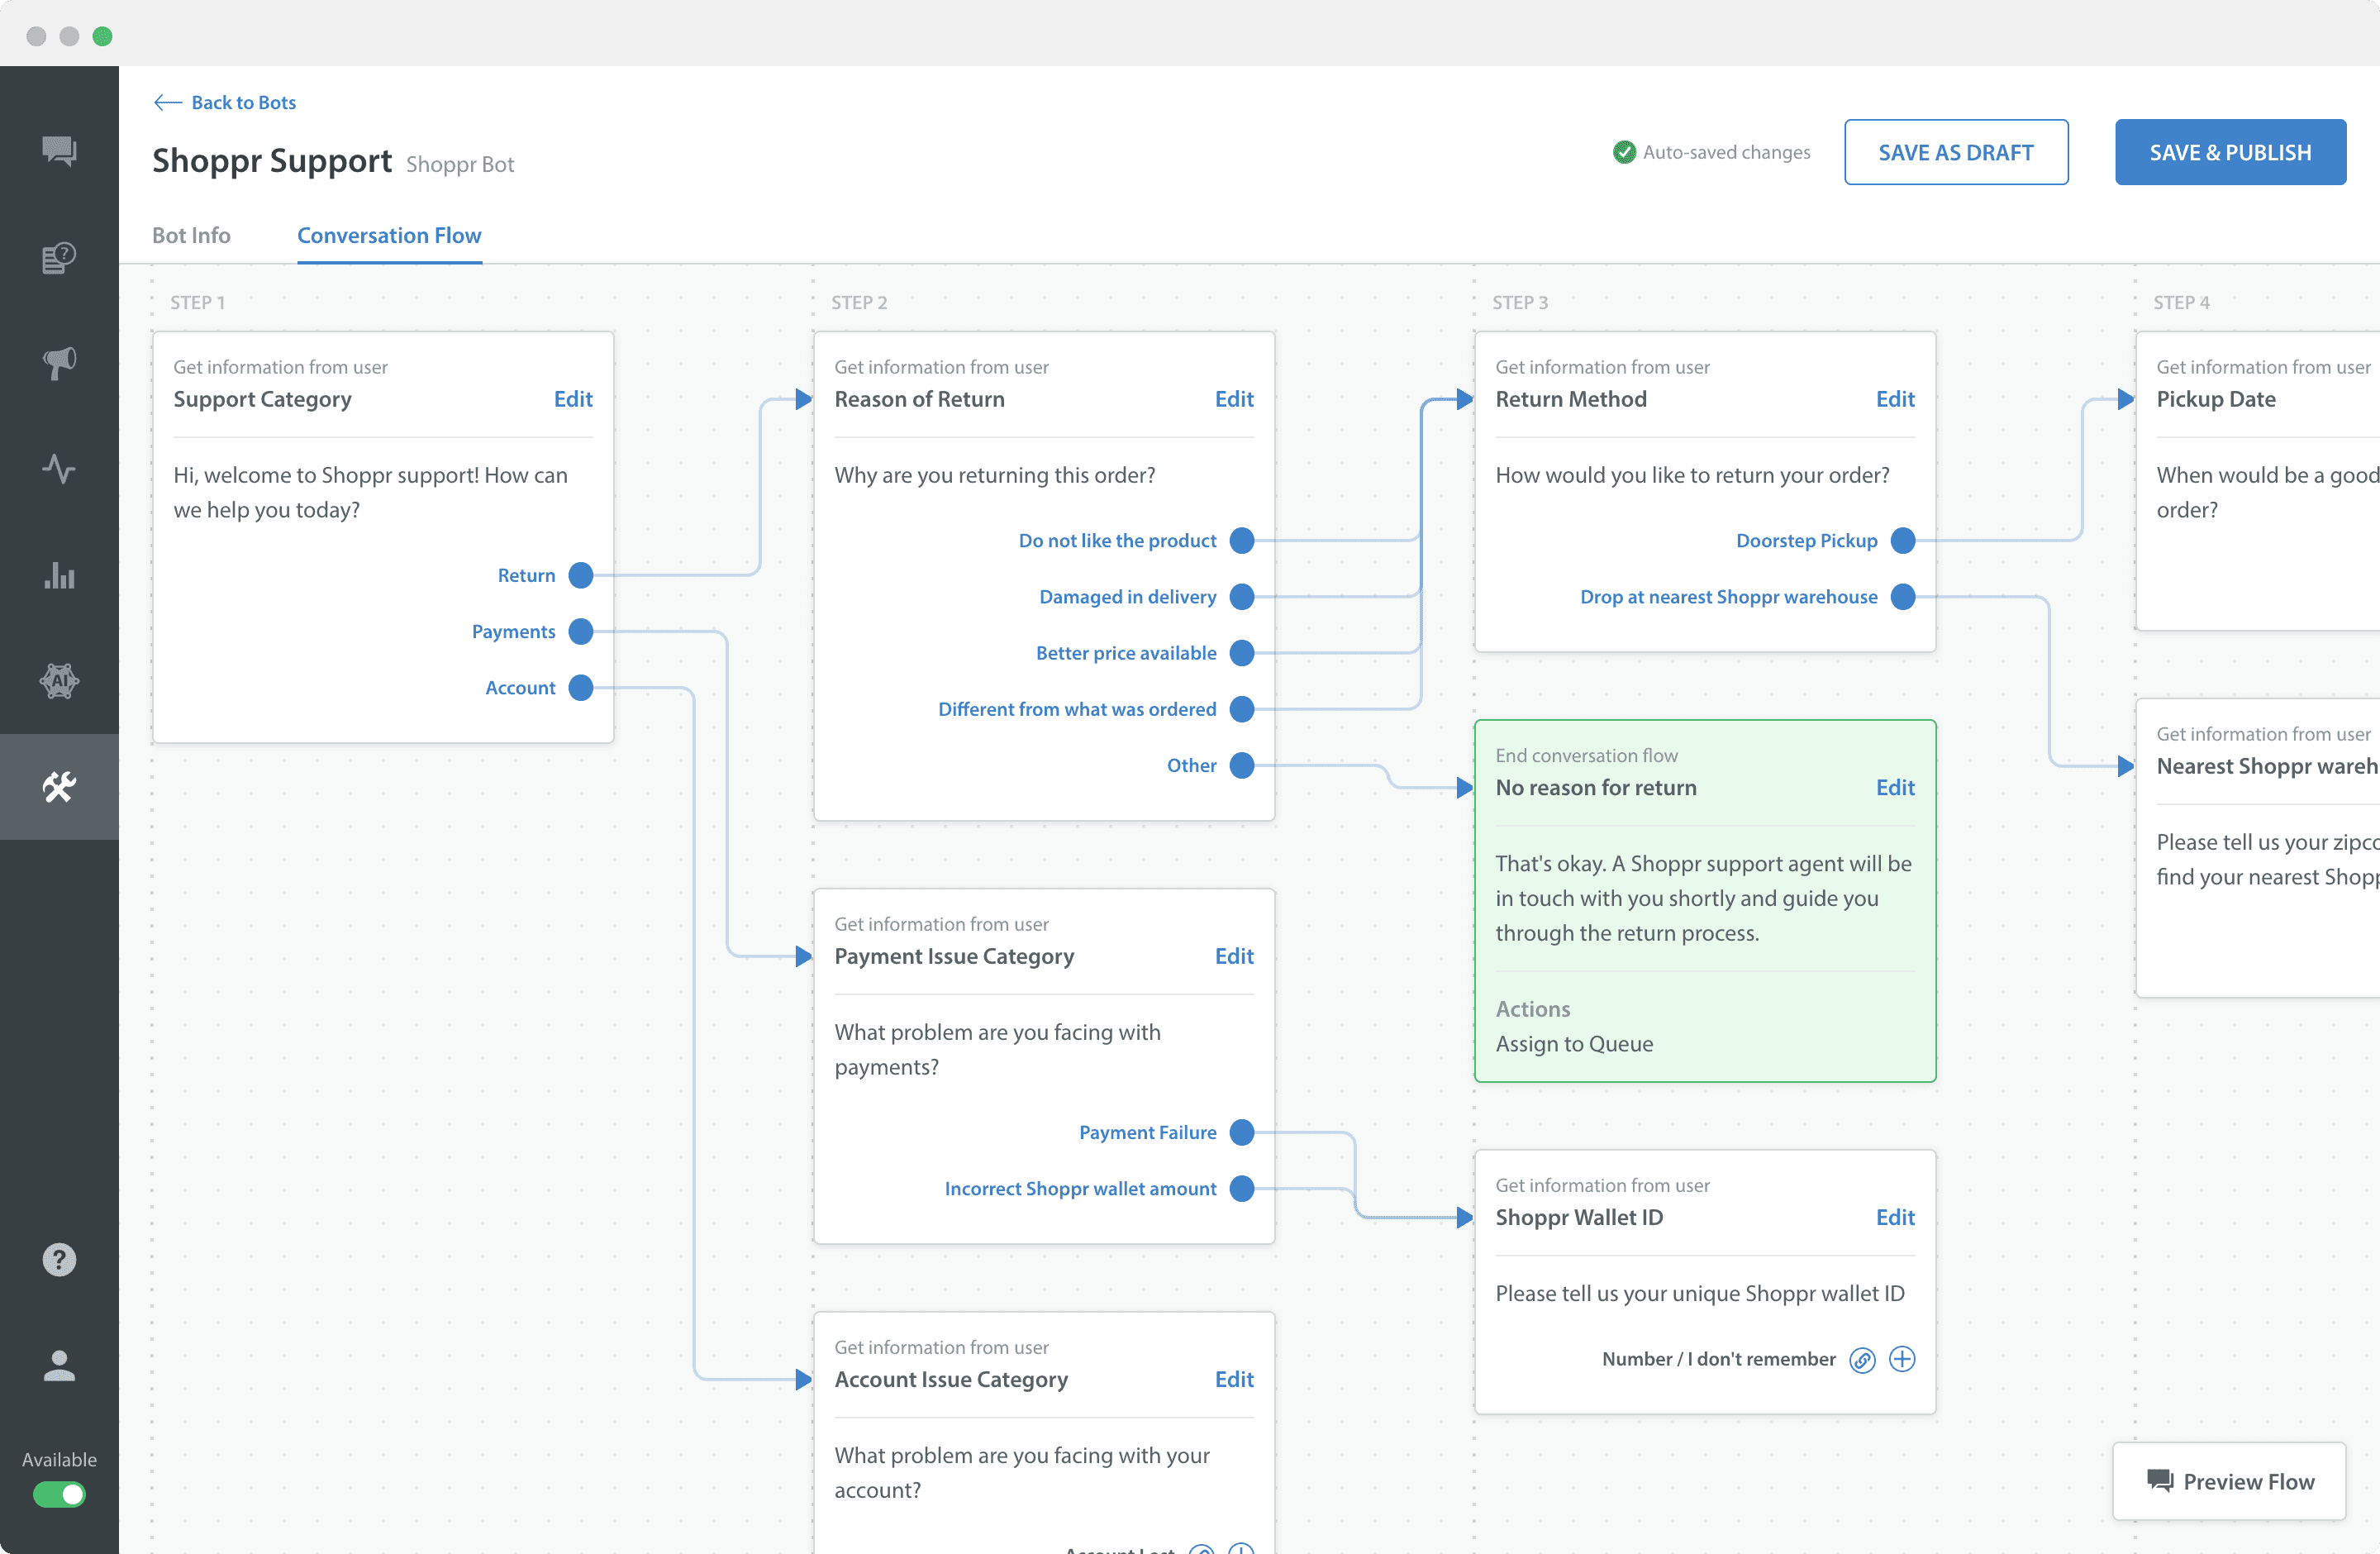Open the conversations chat icon in sidebar

[59, 151]
